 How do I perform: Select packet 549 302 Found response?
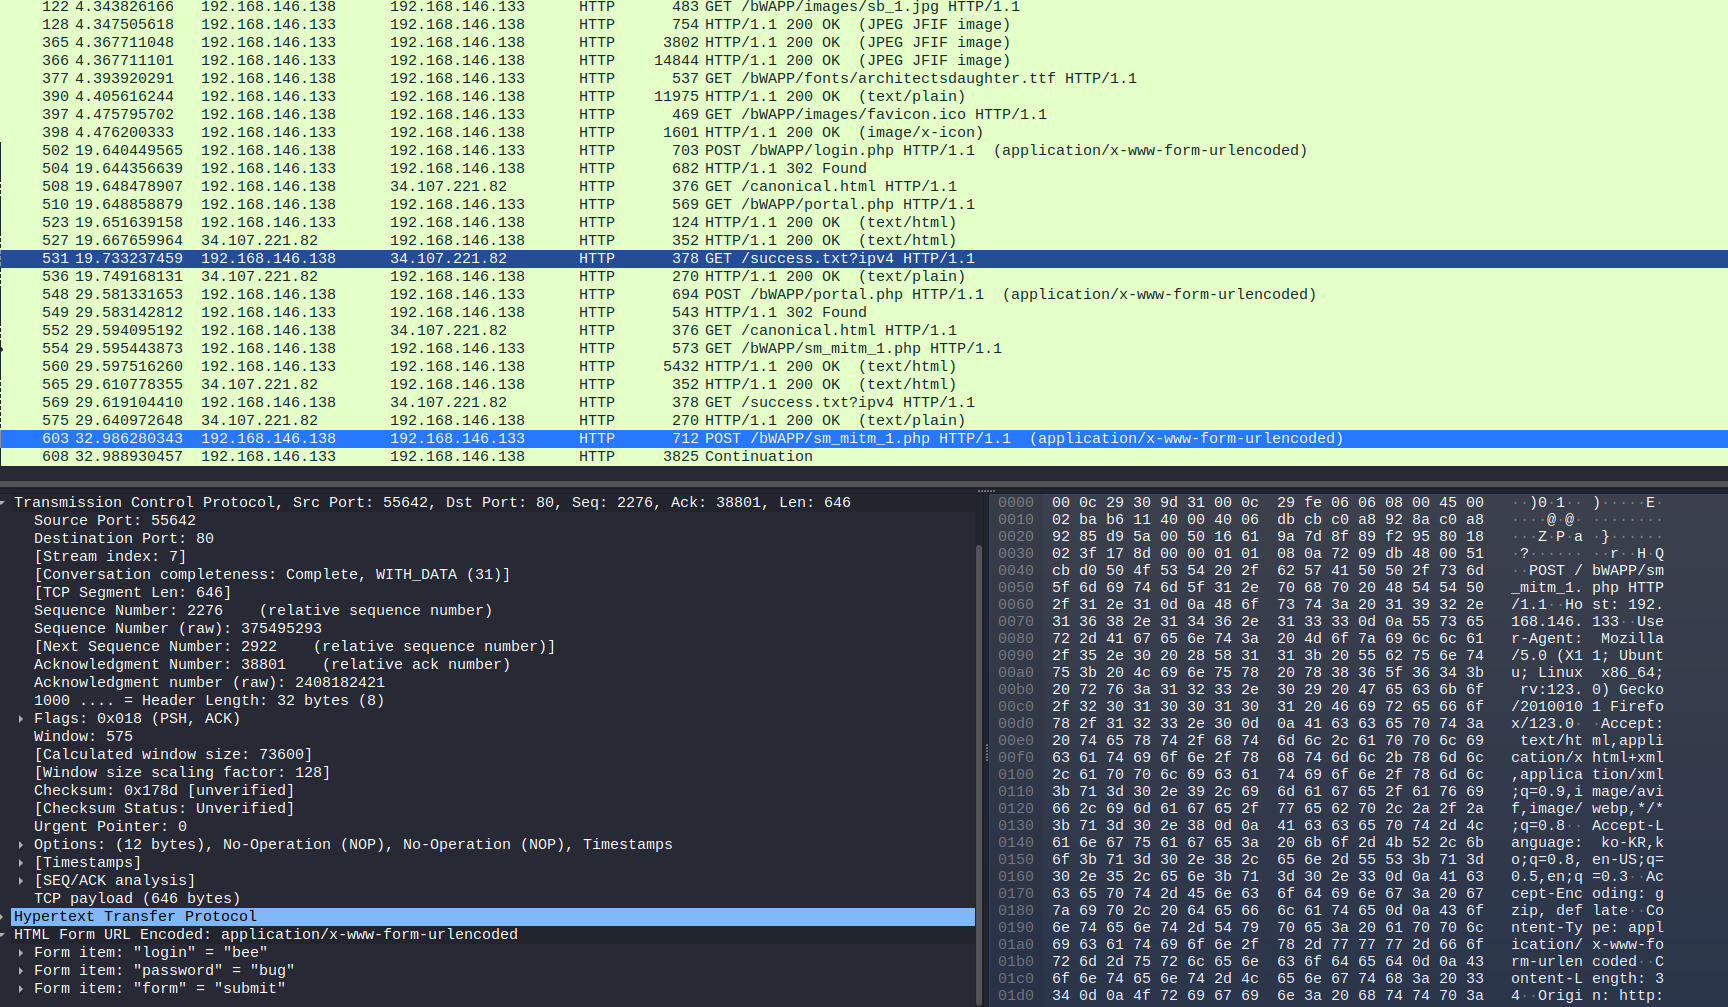(x=864, y=312)
